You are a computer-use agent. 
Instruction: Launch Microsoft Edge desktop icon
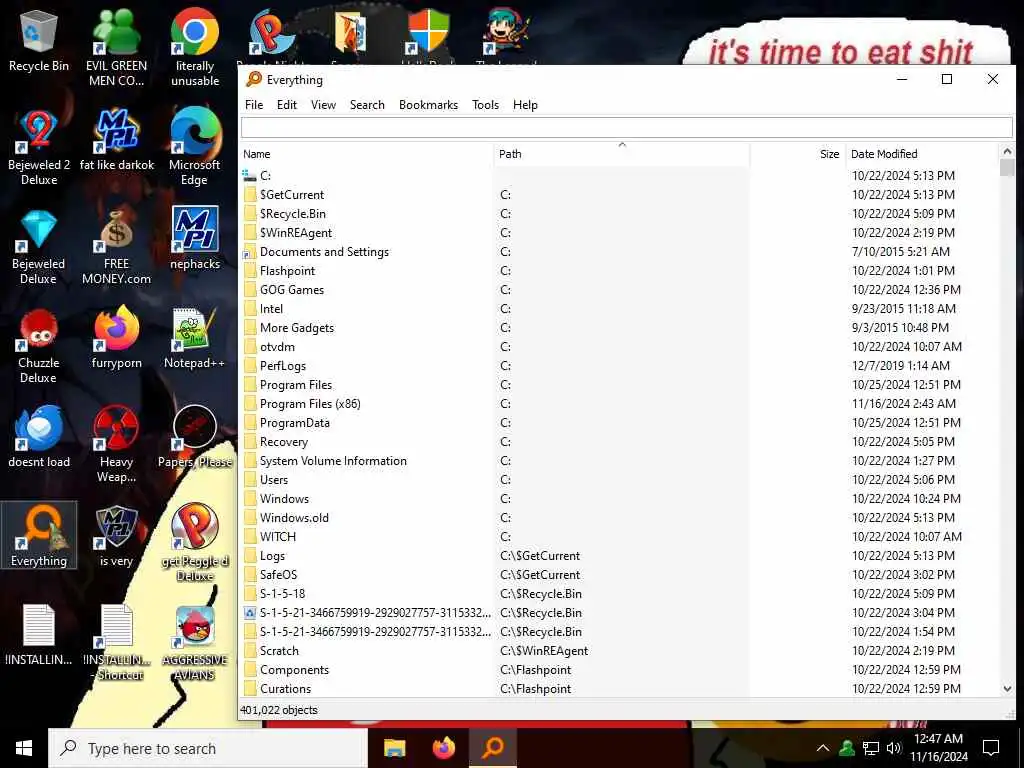[195, 148]
